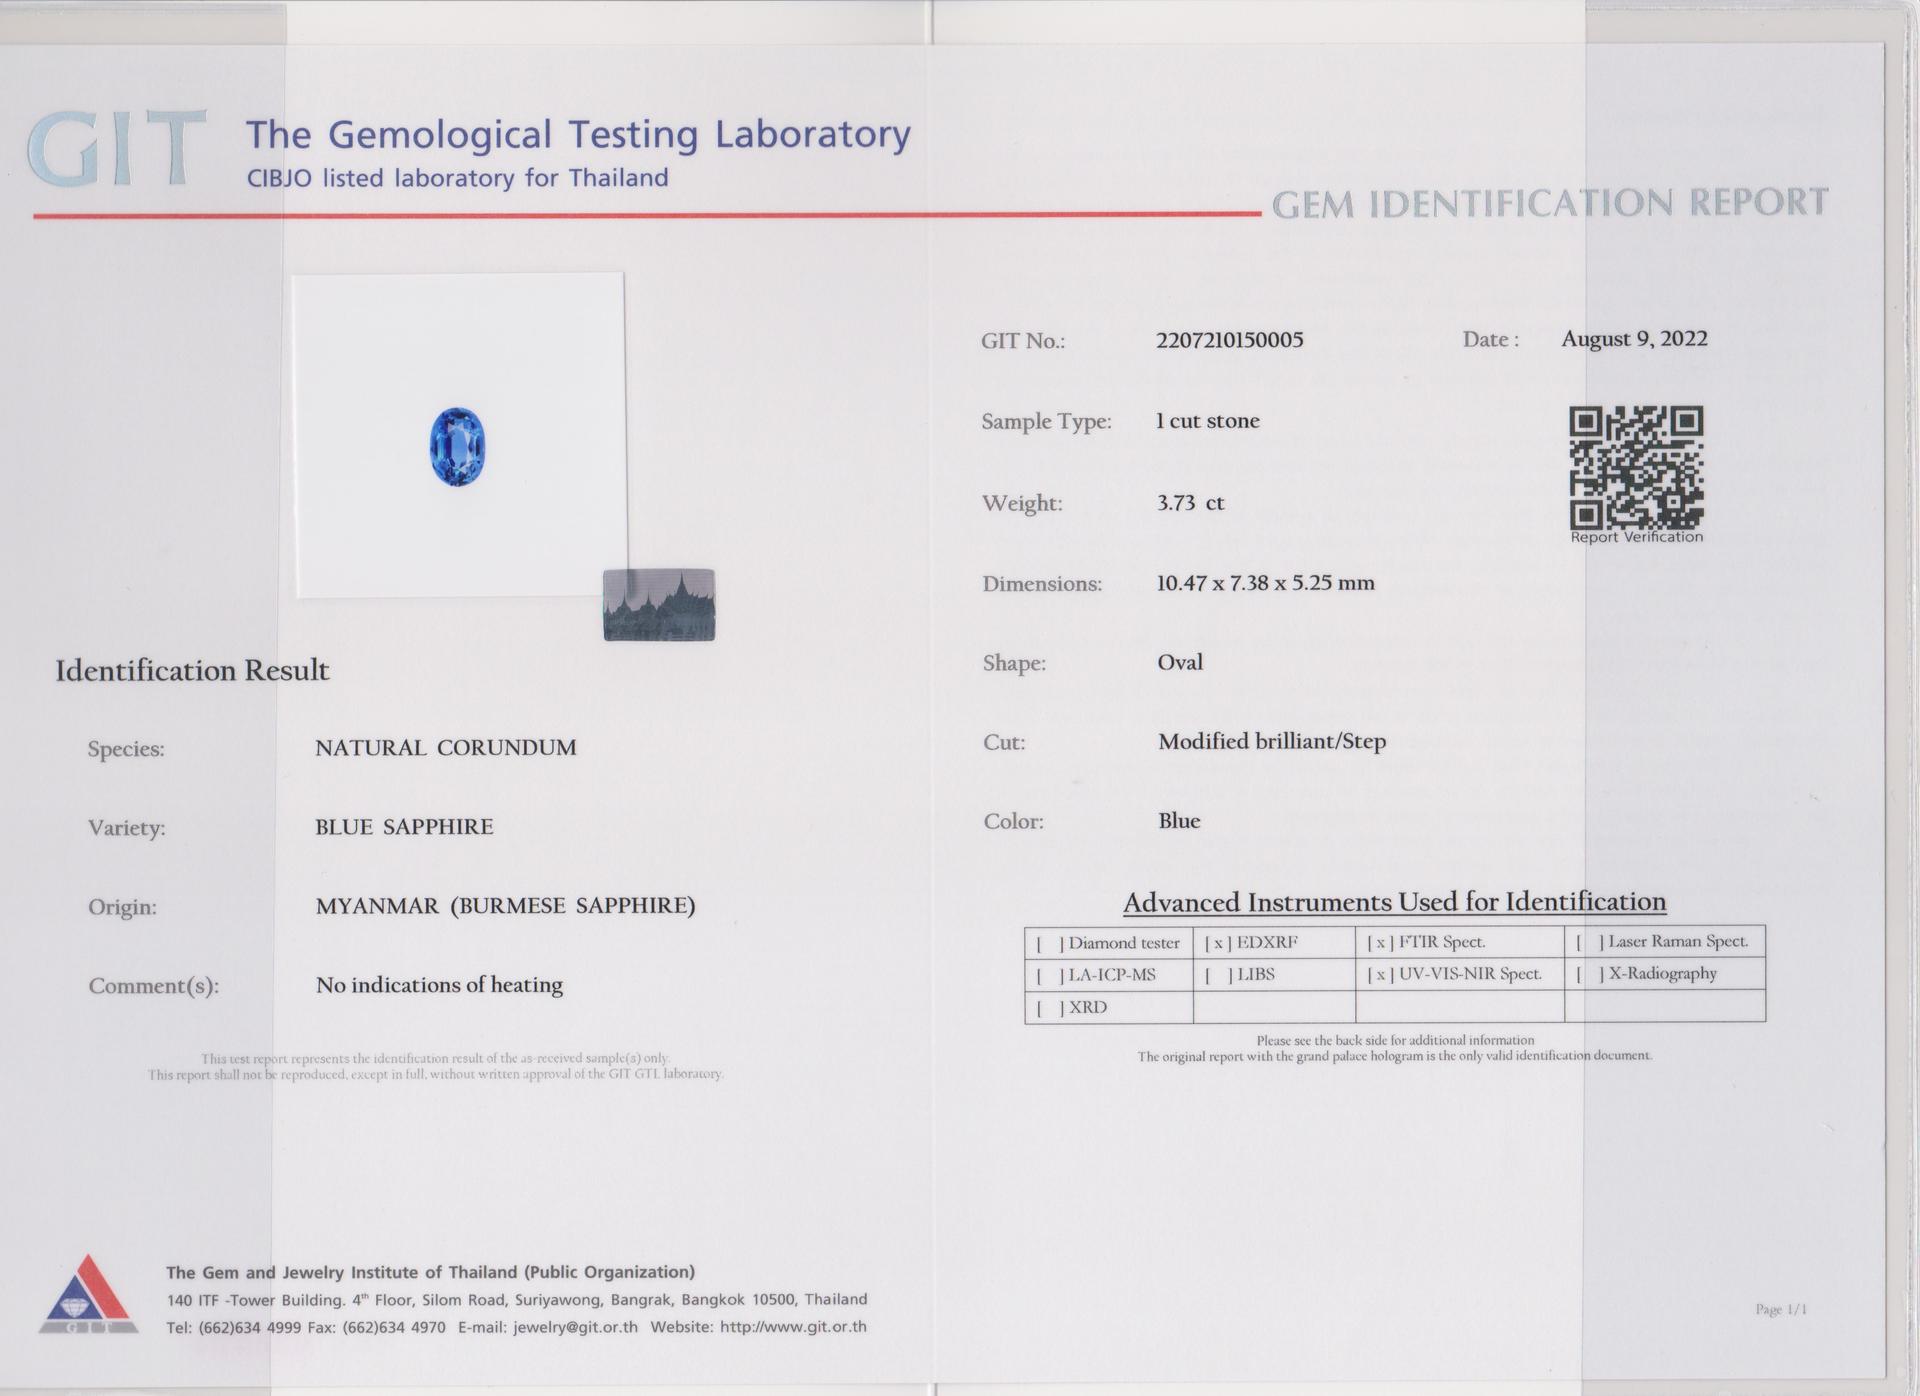1920x1396 pixels.
Task: Click the 'Dimensions:' label
Action: [1042, 584]
